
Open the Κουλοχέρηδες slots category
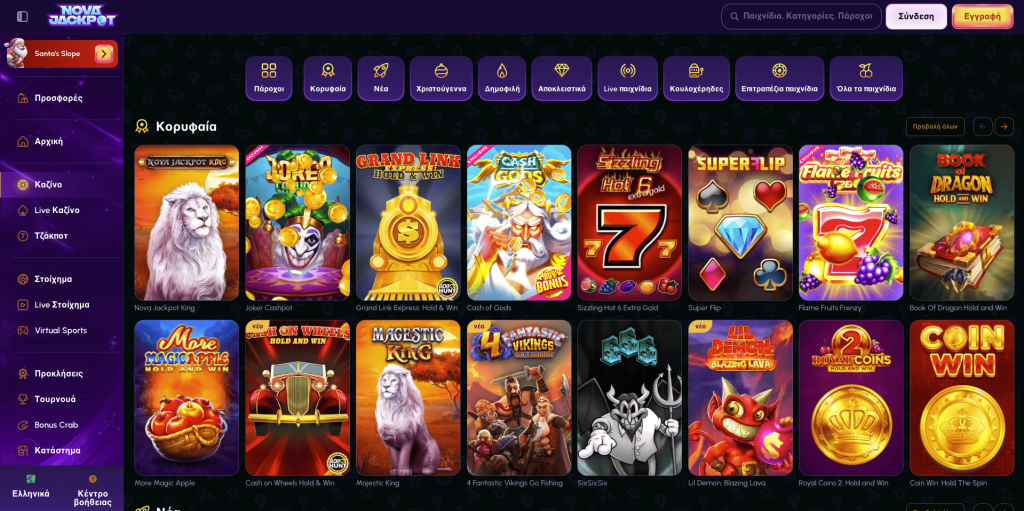tap(696, 78)
